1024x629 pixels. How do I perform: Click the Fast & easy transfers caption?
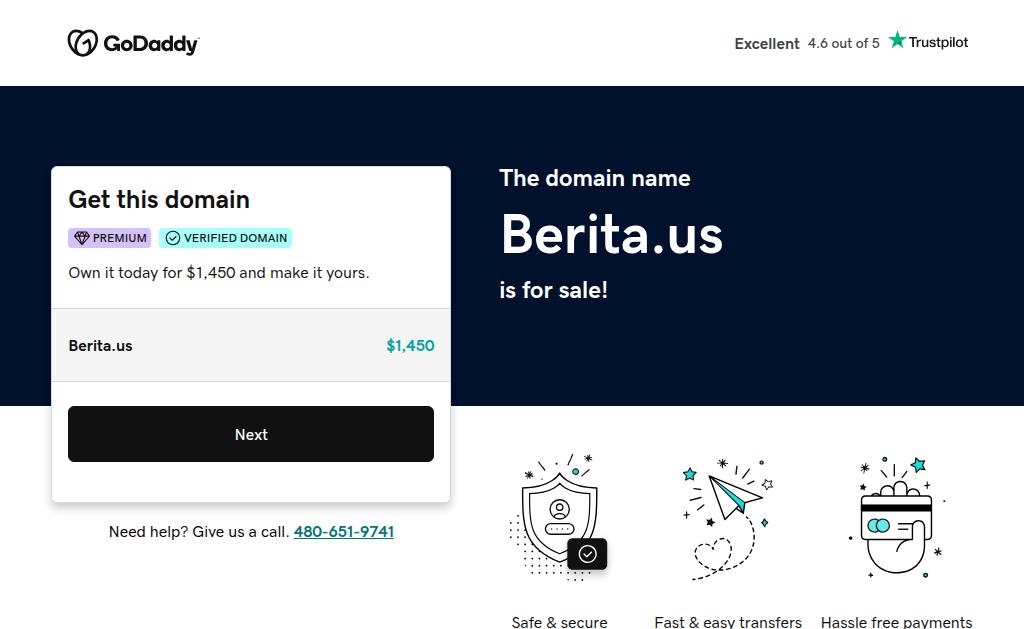pyautogui.click(x=728, y=622)
